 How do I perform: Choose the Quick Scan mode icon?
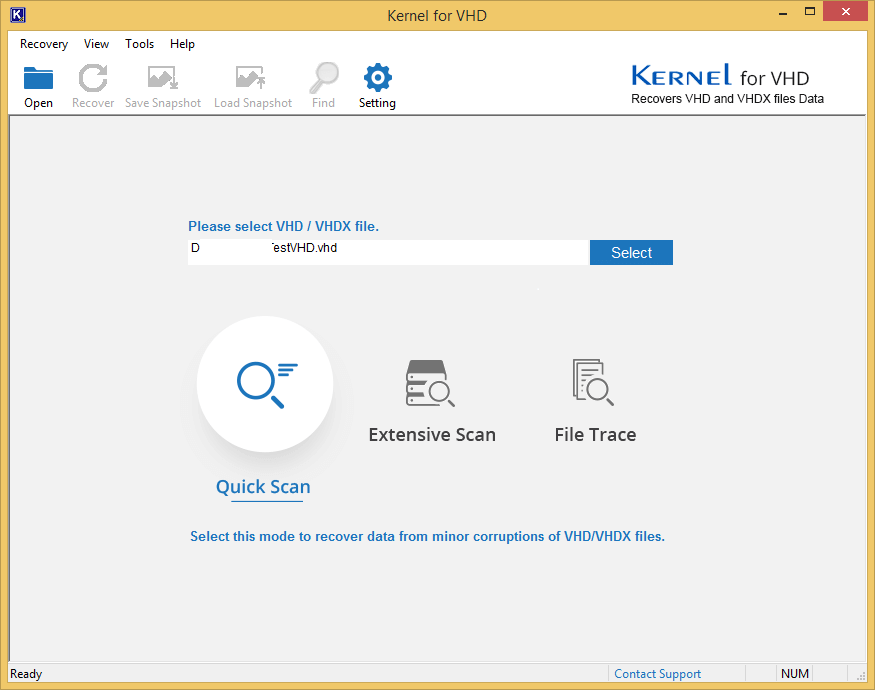pos(265,384)
